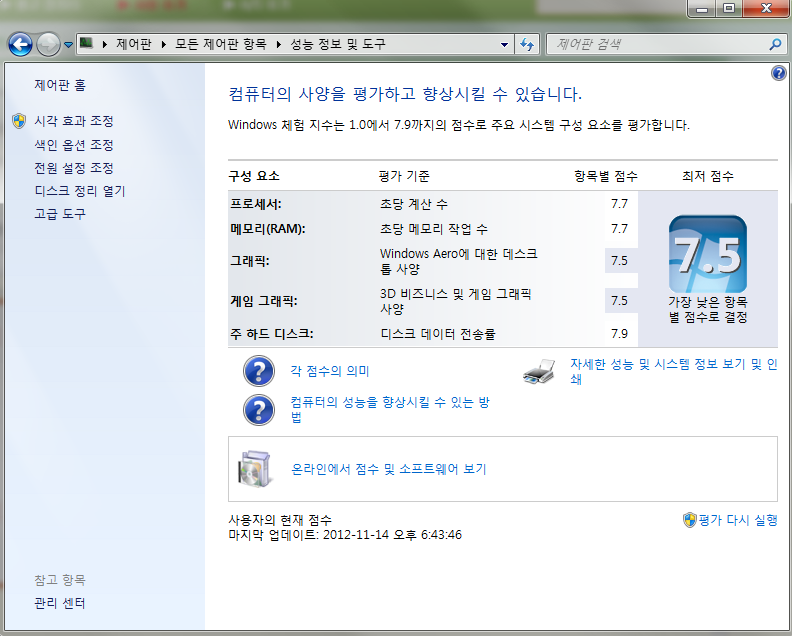Click 최저 점수 column header
The height and width of the screenshot is (636, 792).
coord(708,176)
